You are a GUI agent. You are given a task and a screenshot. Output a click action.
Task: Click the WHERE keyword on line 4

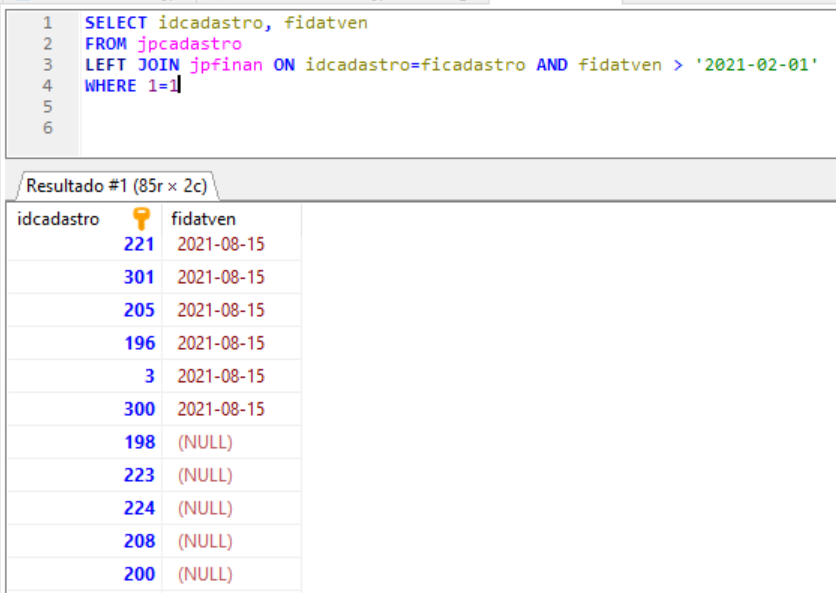tap(111, 86)
